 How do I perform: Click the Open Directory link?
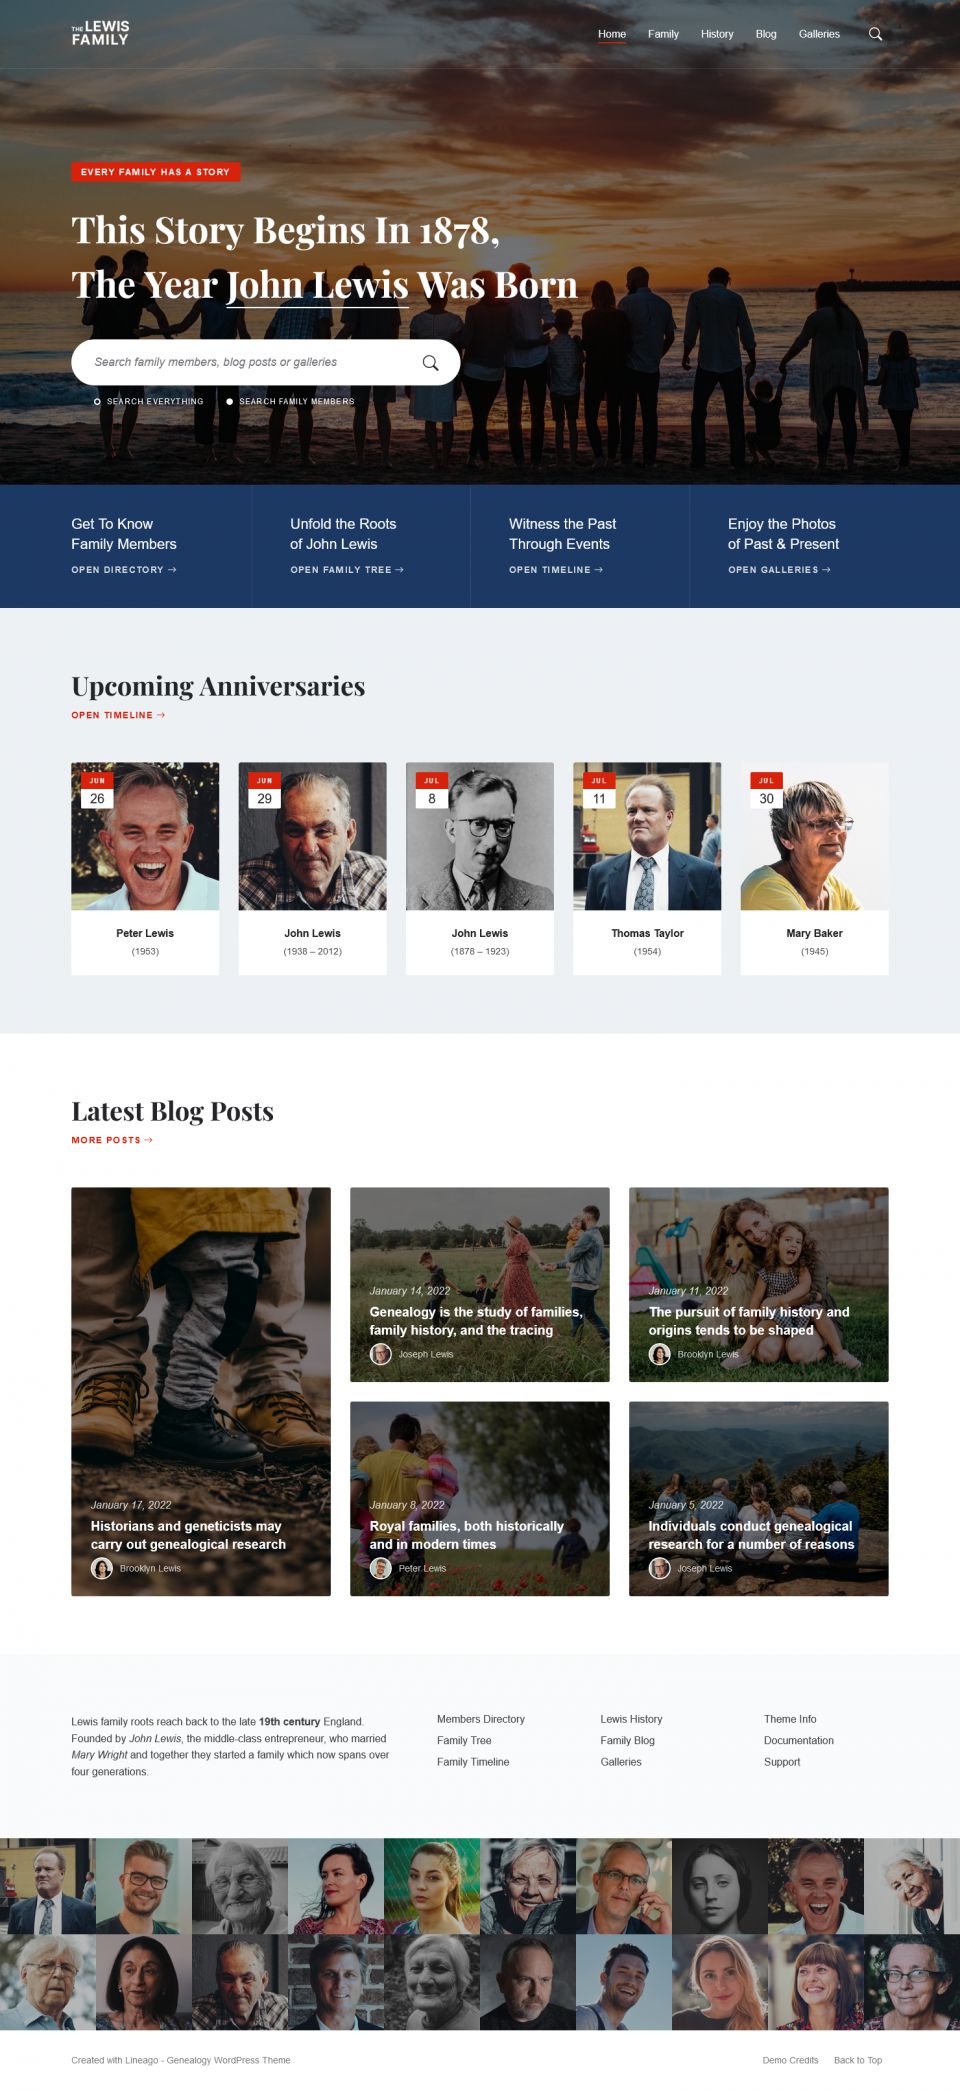[x=124, y=570]
